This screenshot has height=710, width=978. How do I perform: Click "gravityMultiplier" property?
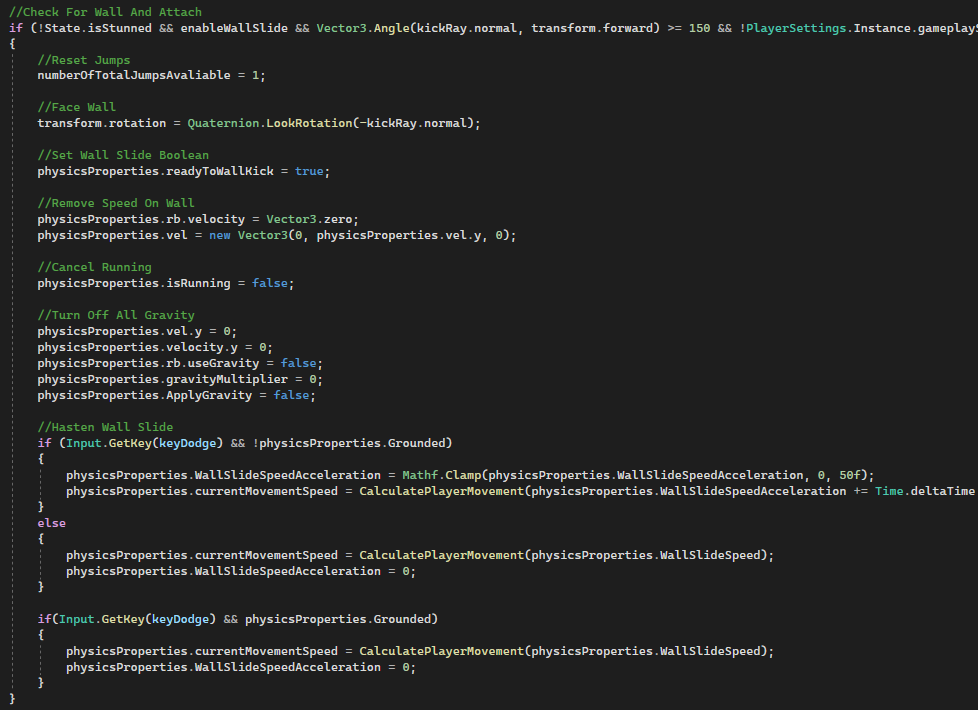(x=227, y=379)
